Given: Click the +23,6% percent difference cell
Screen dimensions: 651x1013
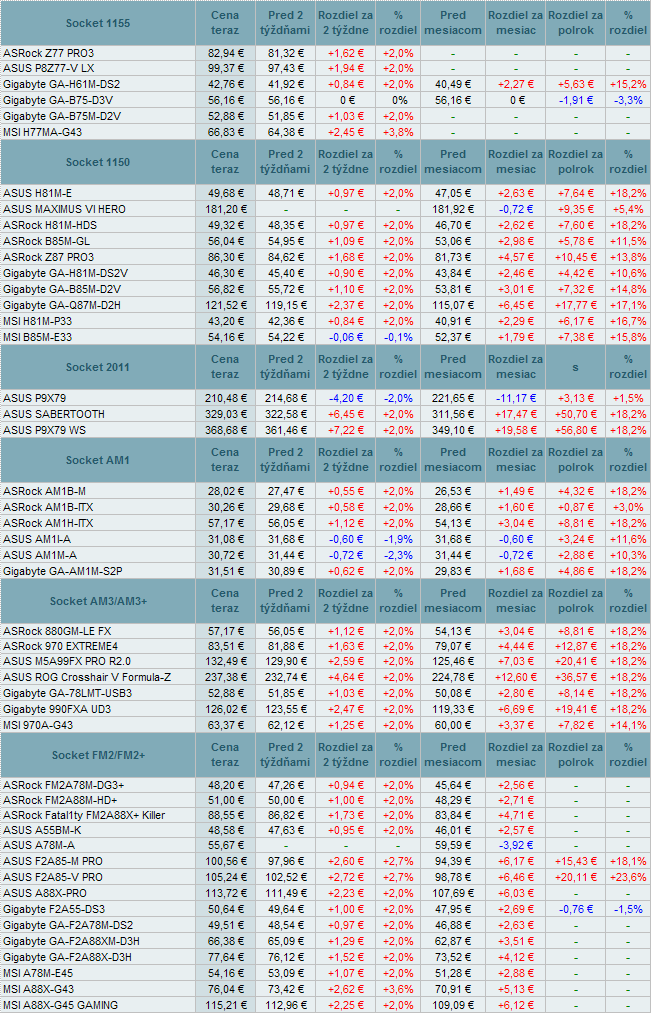Looking at the screenshot, I should tap(628, 877).
